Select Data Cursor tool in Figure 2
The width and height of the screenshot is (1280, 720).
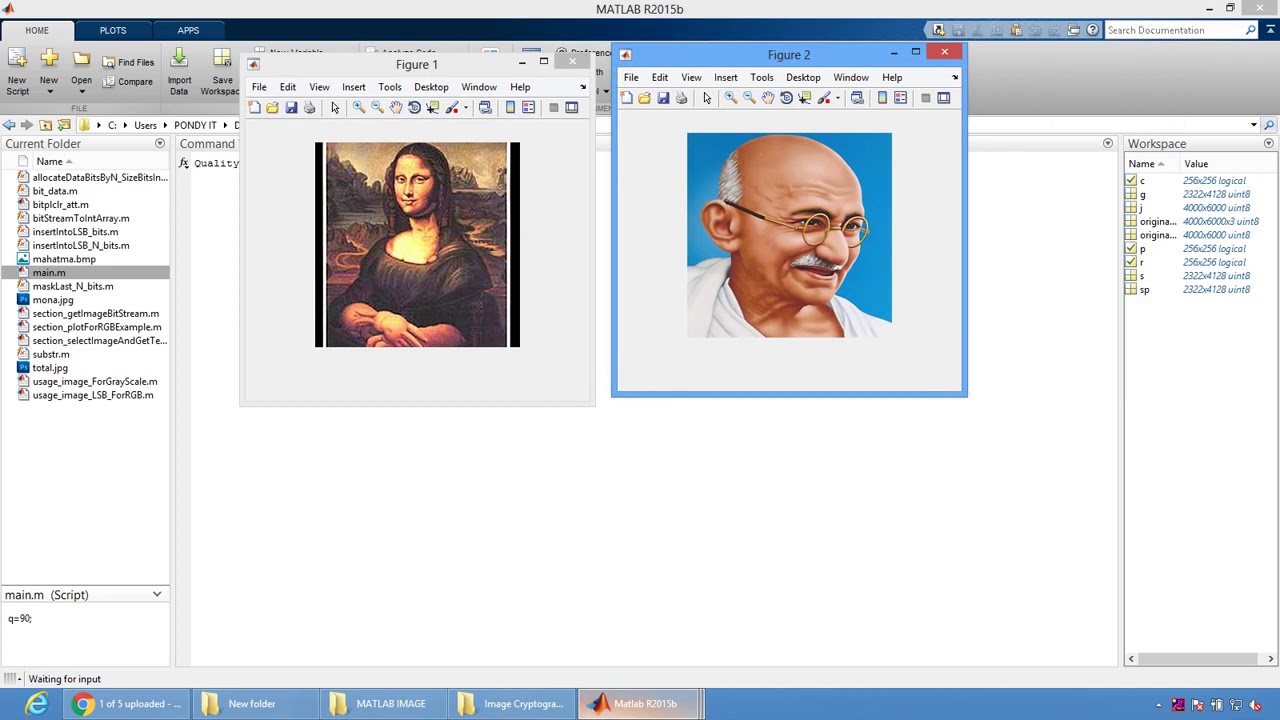click(x=805, y=98)
